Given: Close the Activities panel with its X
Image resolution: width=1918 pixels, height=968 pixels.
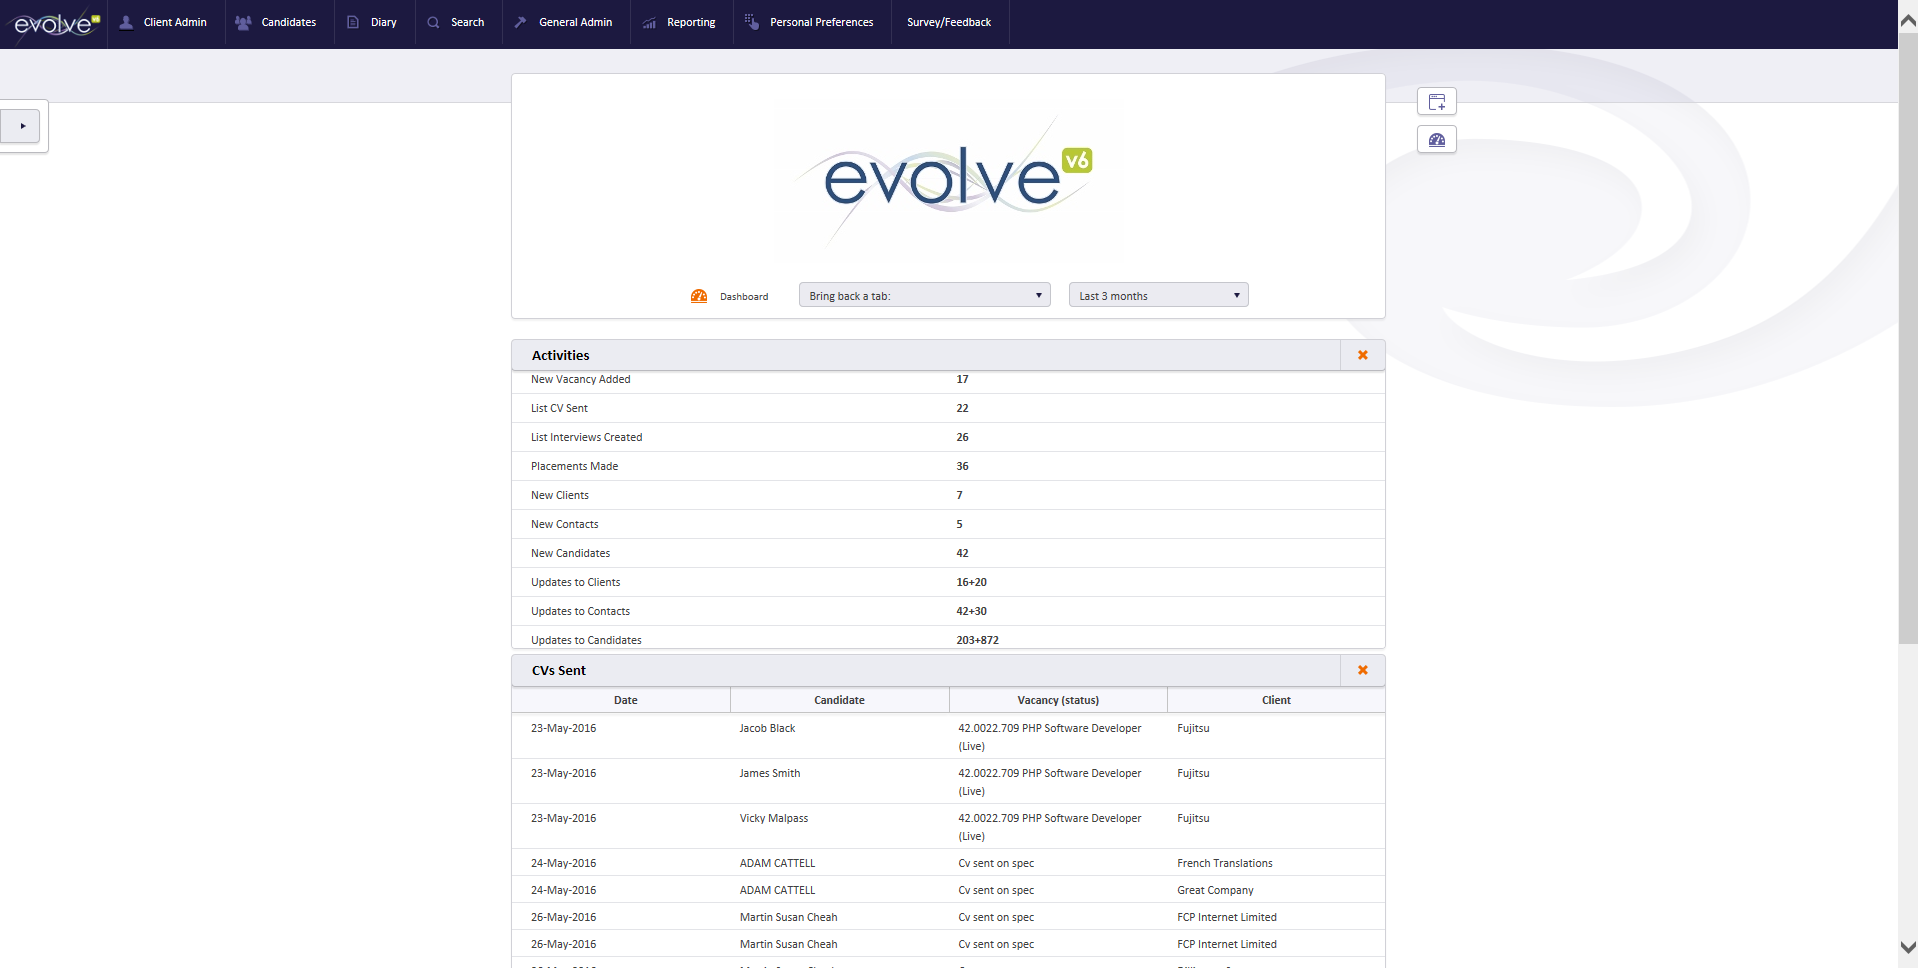Looking at the screenshot, I should [x=1362, y=355].
